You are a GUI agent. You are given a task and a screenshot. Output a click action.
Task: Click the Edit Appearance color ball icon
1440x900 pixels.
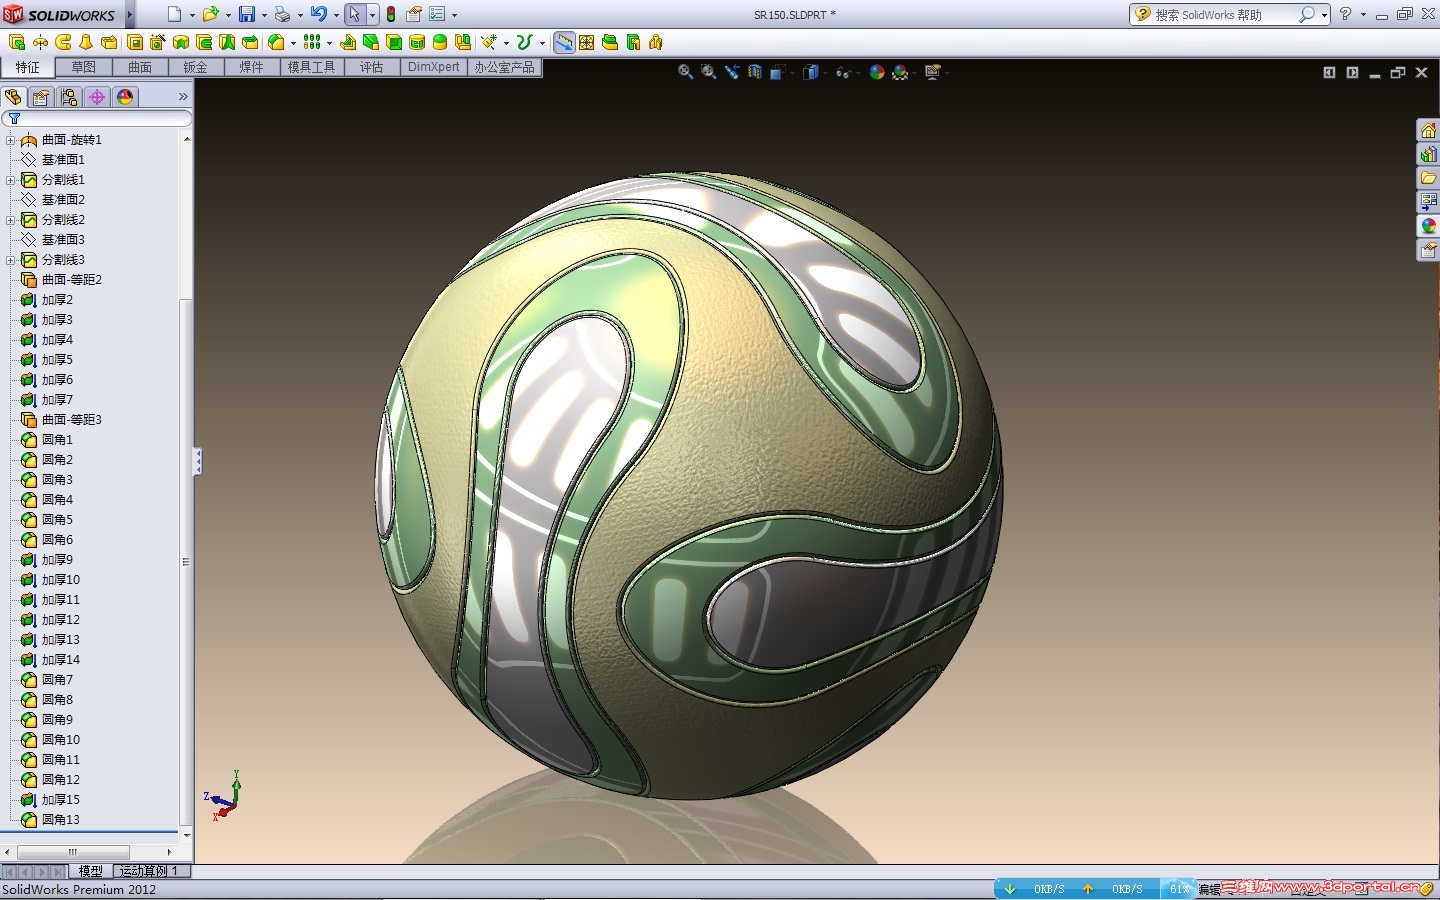click(x=877, y=72)
